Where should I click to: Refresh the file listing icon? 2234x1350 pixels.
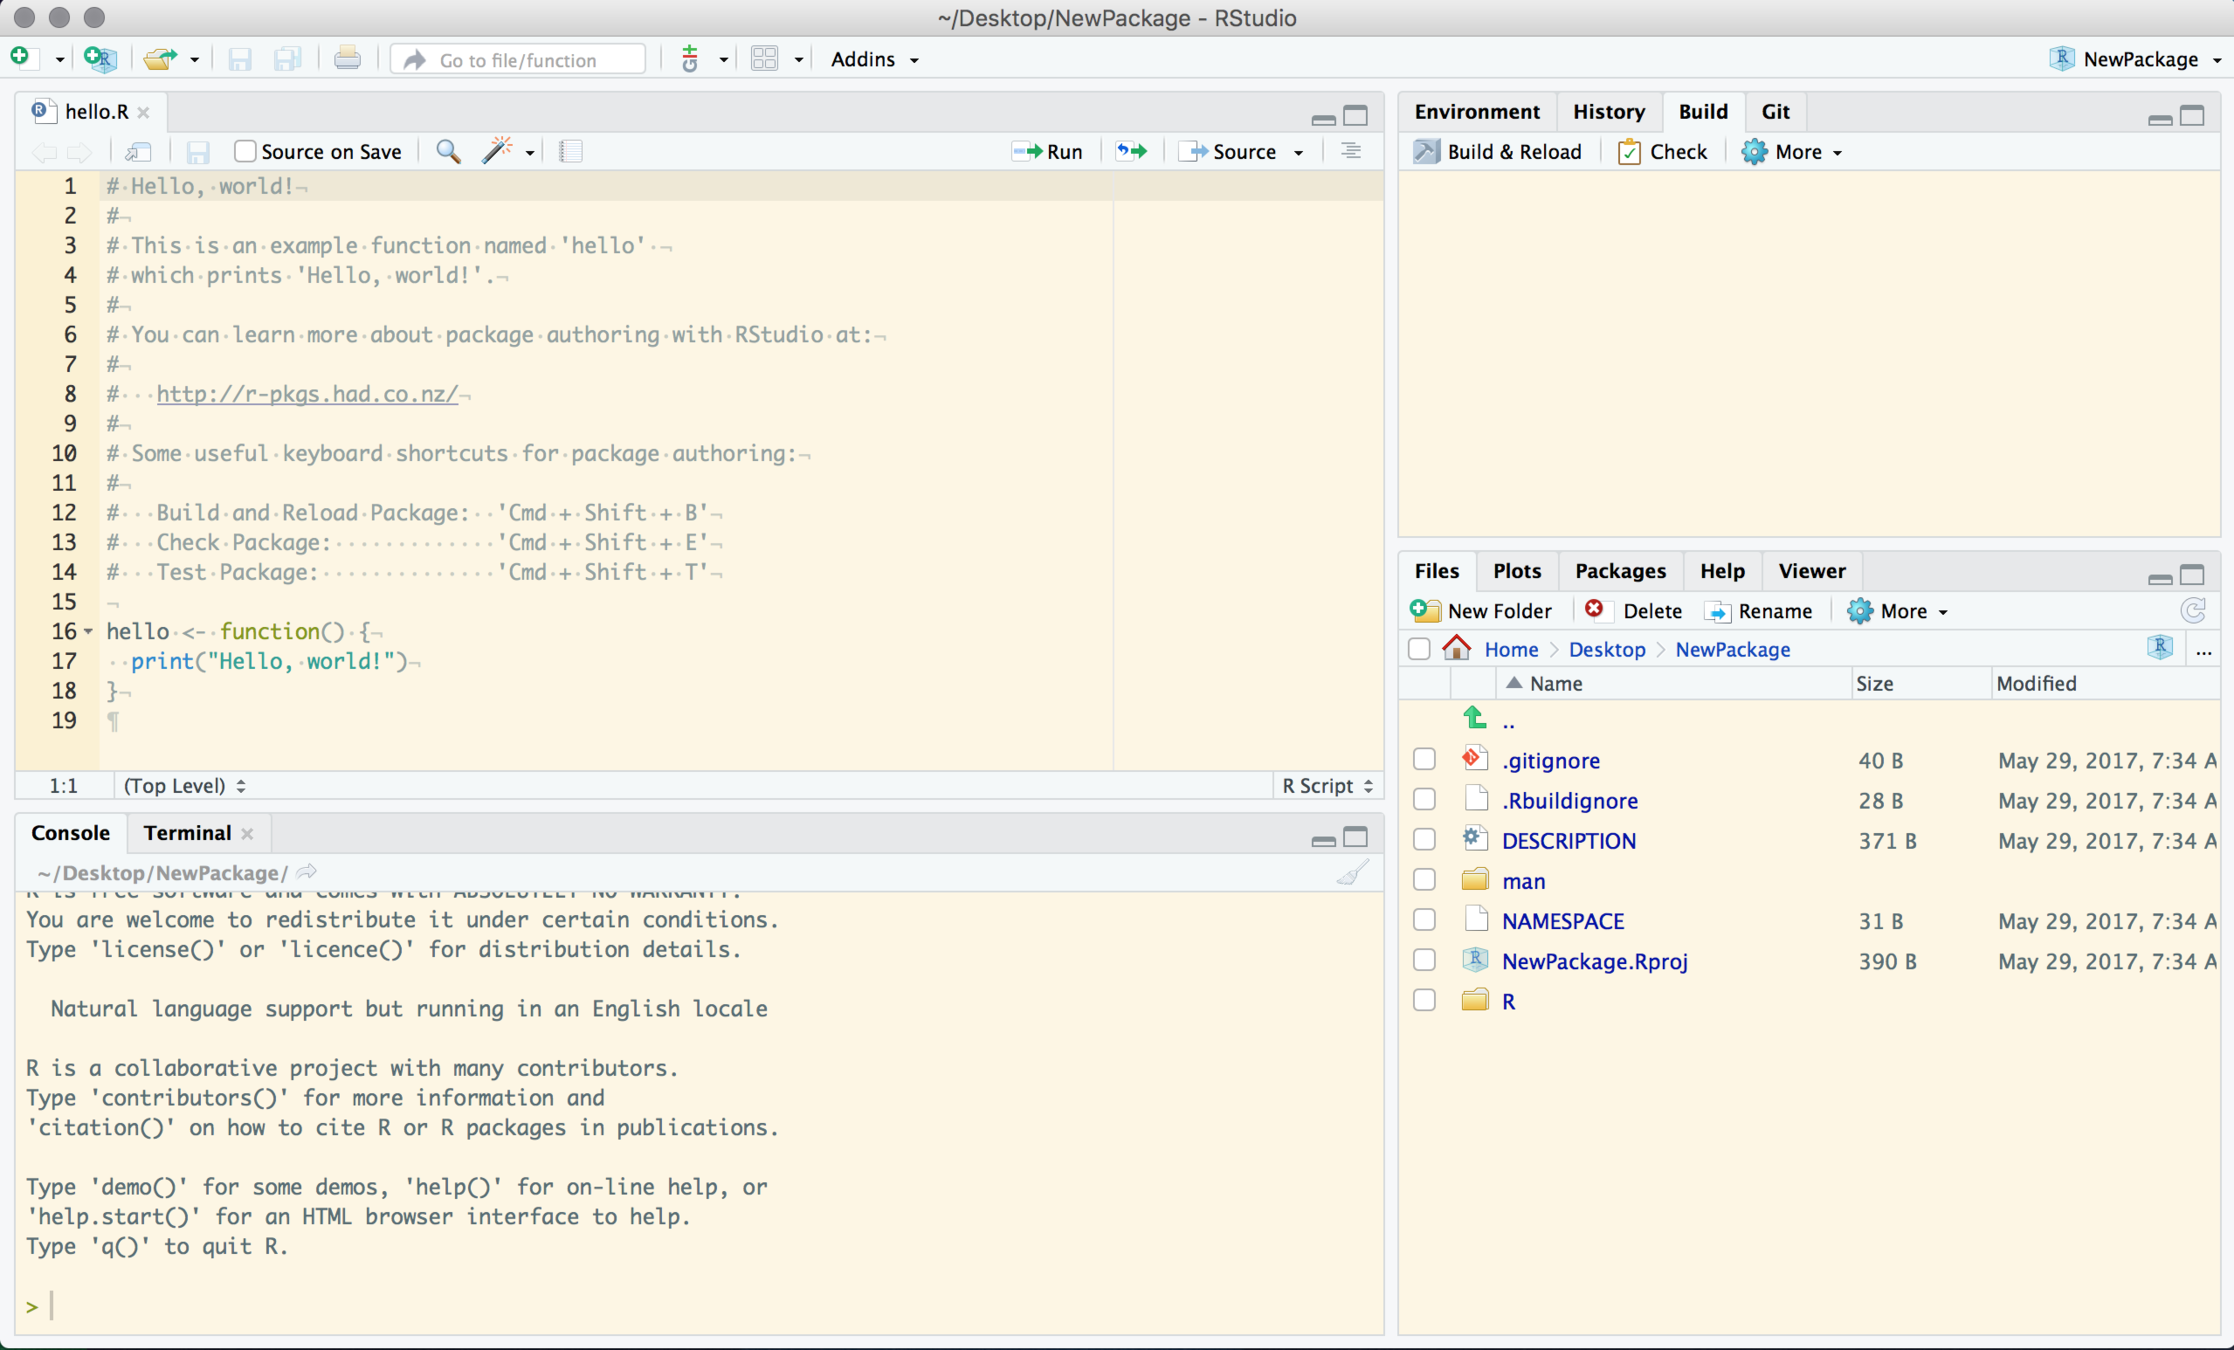coord(2193,611)
